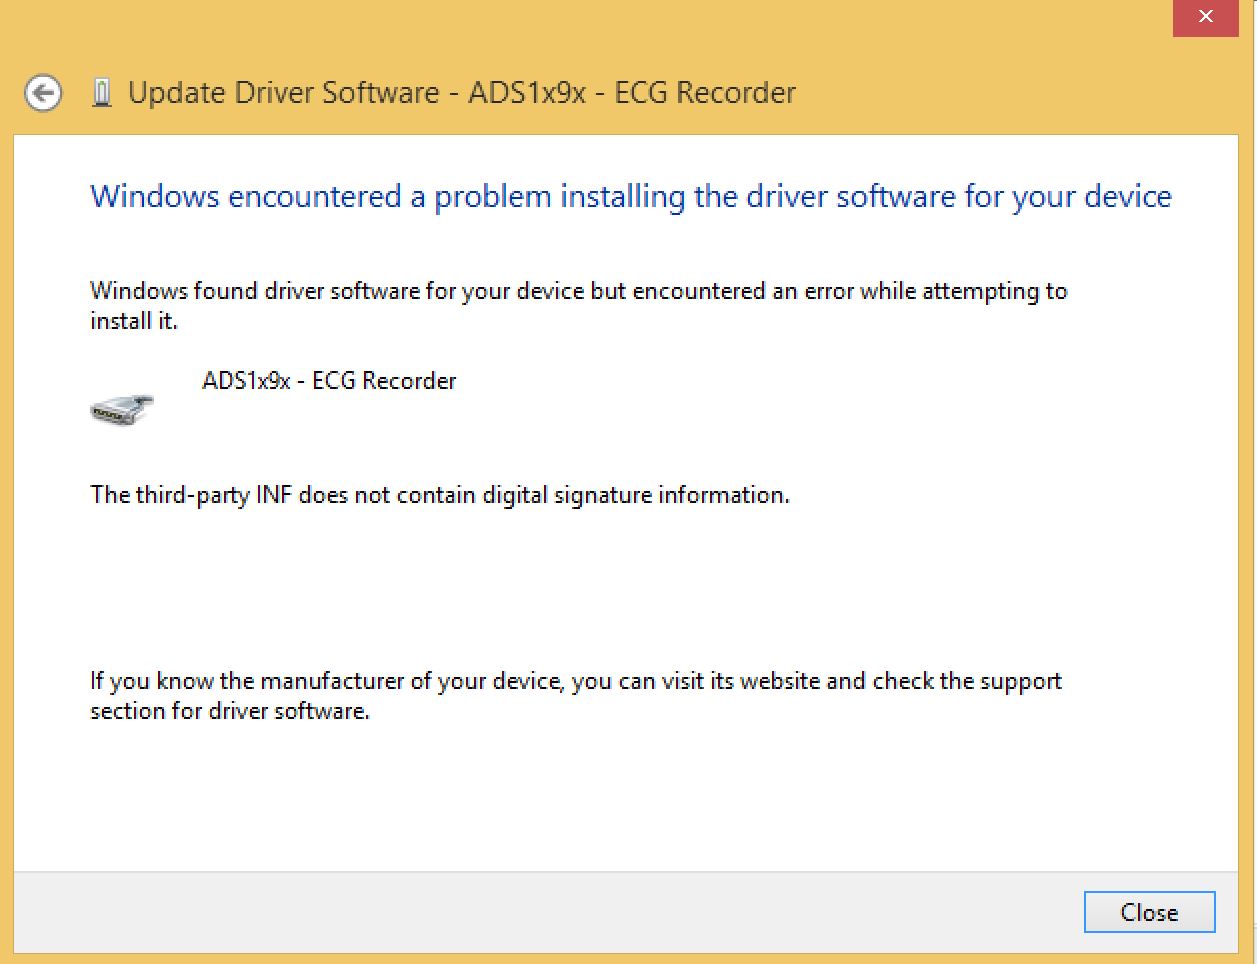The width and height of the screenshot is (1257, 964).
Task: Click the back arrow button
Action: click(x=43, y=93)
